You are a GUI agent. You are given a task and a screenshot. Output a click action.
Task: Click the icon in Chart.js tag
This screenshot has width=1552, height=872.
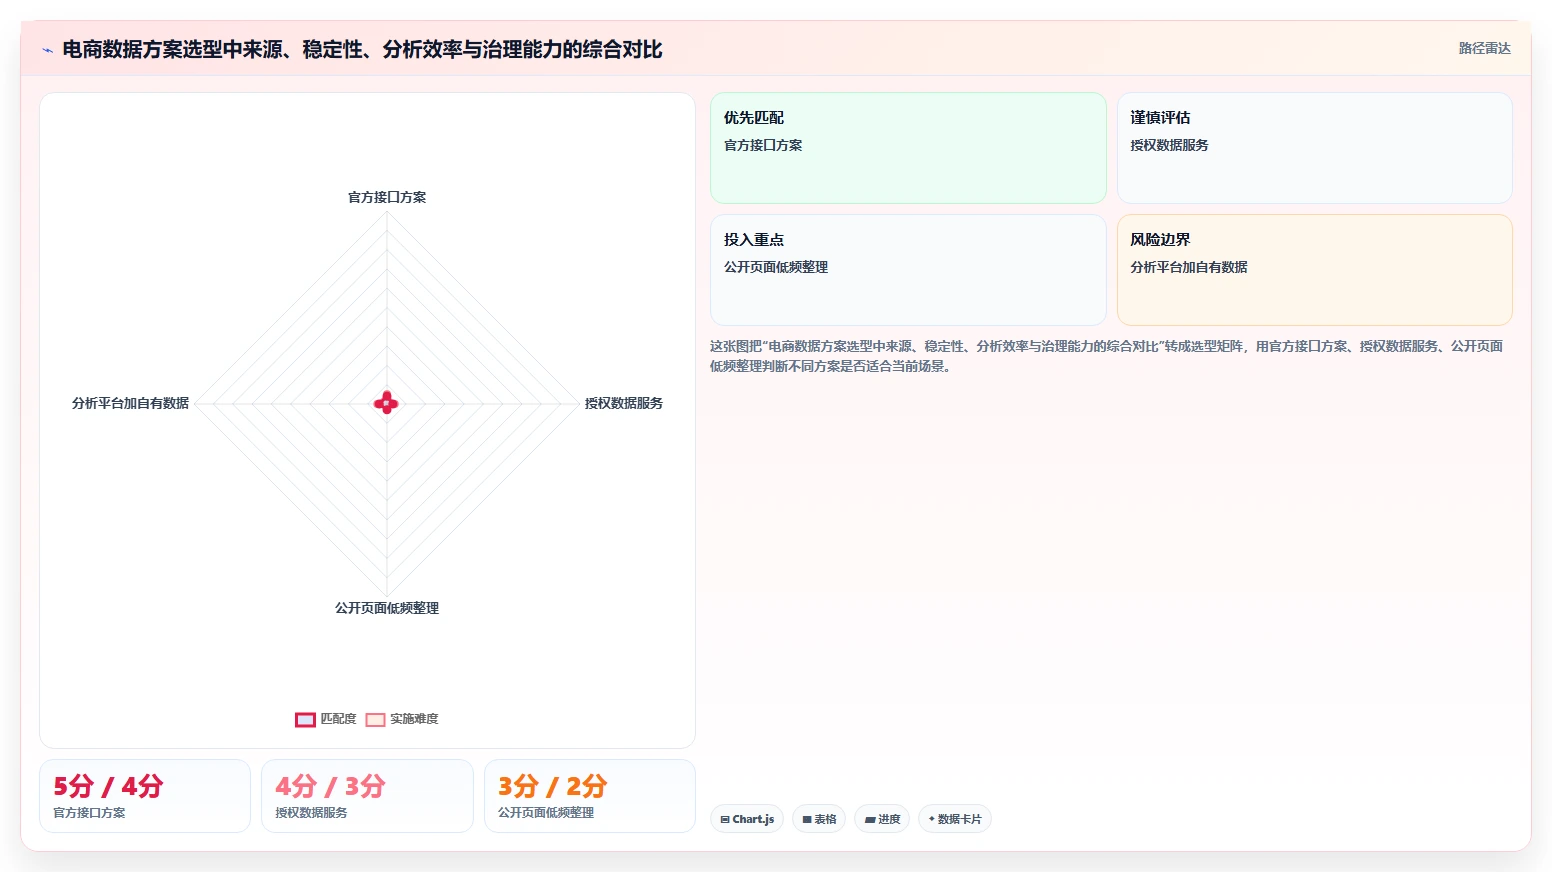coord(725,819)
